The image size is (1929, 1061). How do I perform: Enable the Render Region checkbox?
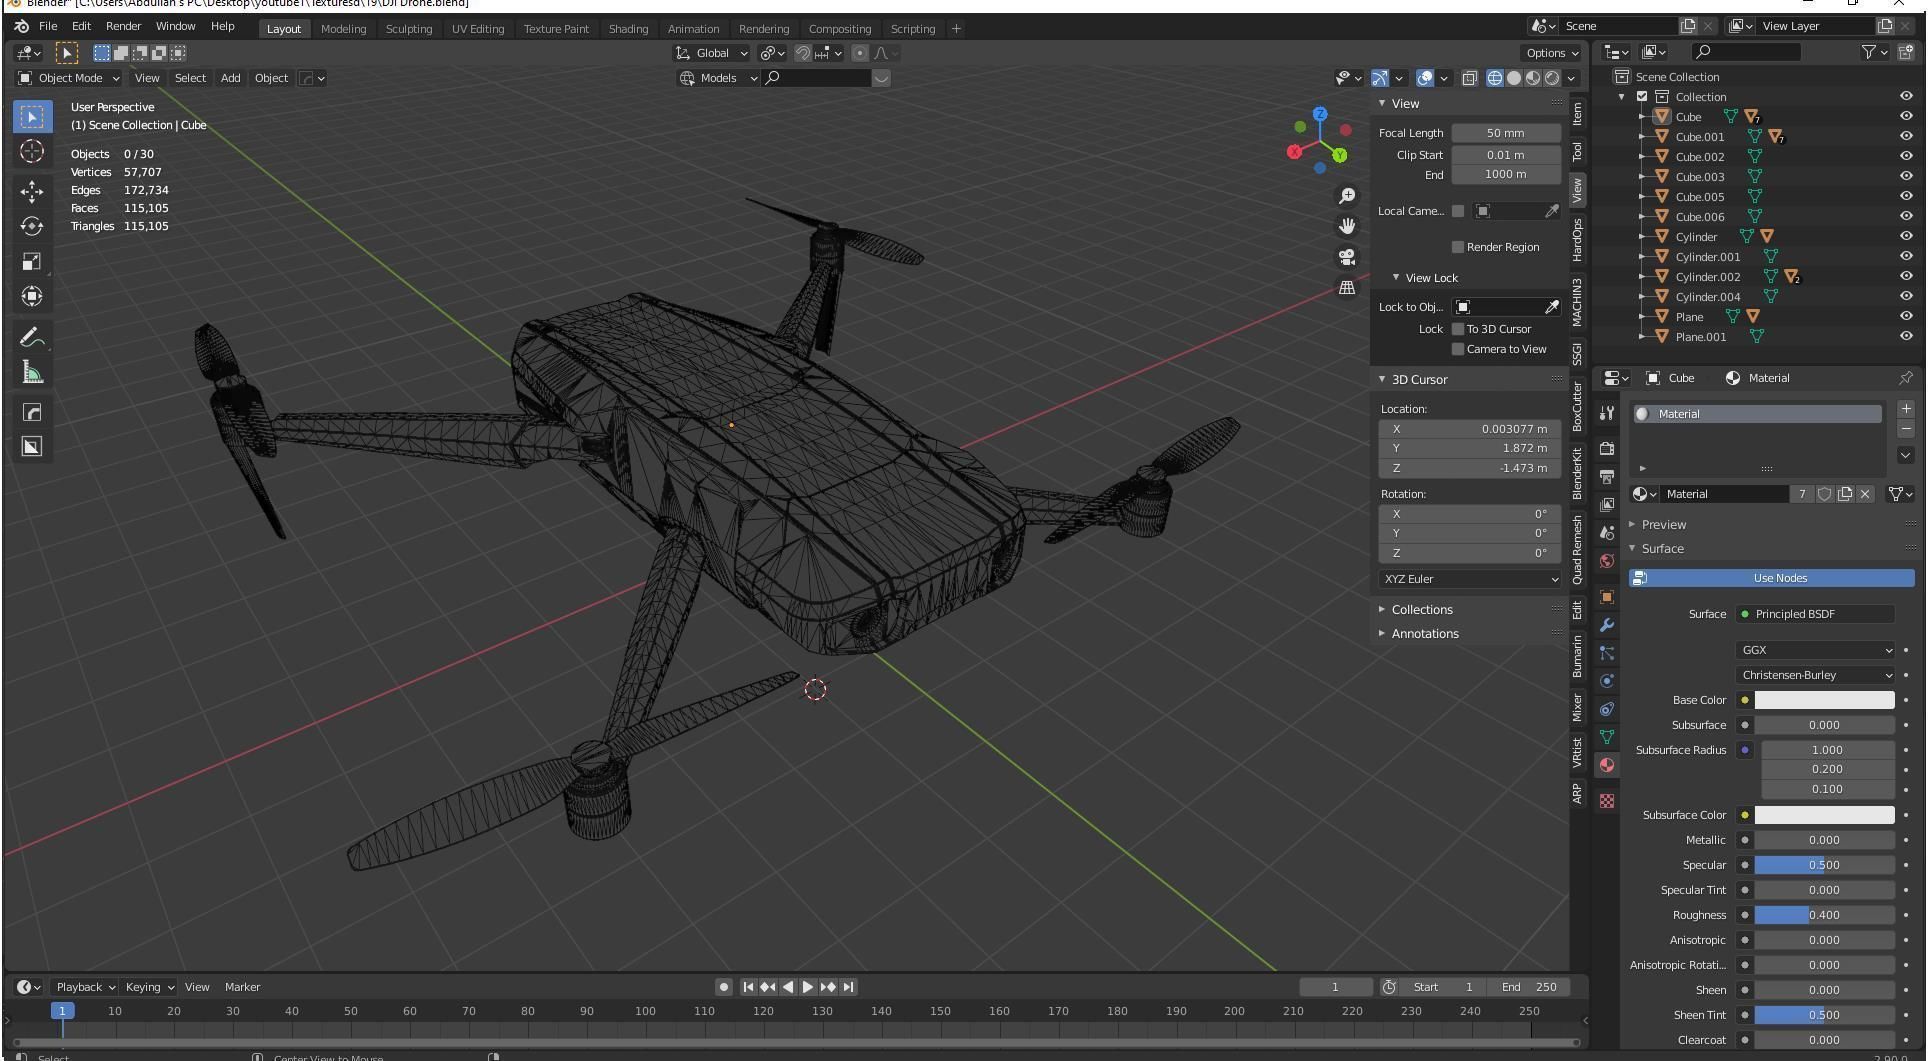pyautogui.click(x=1457, y=247)
